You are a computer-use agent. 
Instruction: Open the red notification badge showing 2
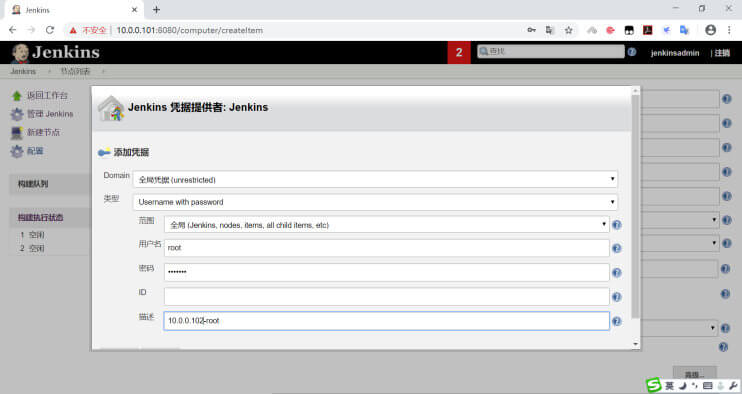click(459, 53)
